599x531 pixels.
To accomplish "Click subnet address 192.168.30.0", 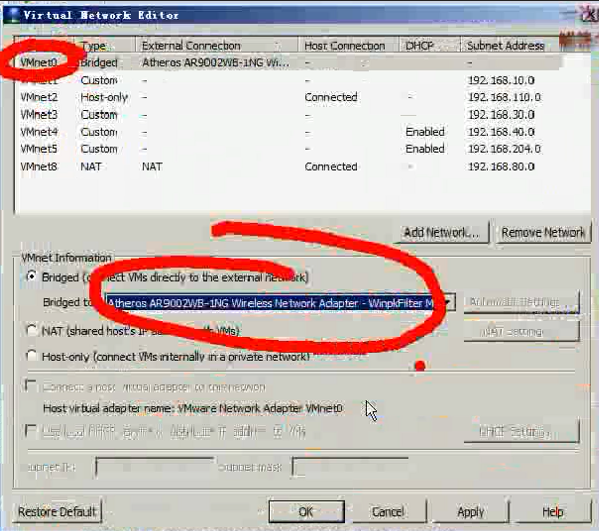I will click(x=501, y=115).
